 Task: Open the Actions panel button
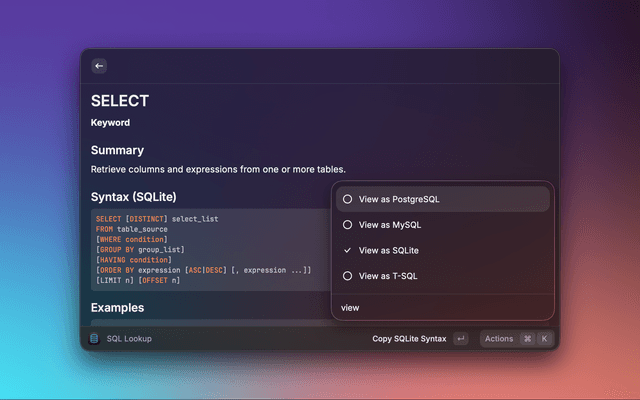coord(499,339)
